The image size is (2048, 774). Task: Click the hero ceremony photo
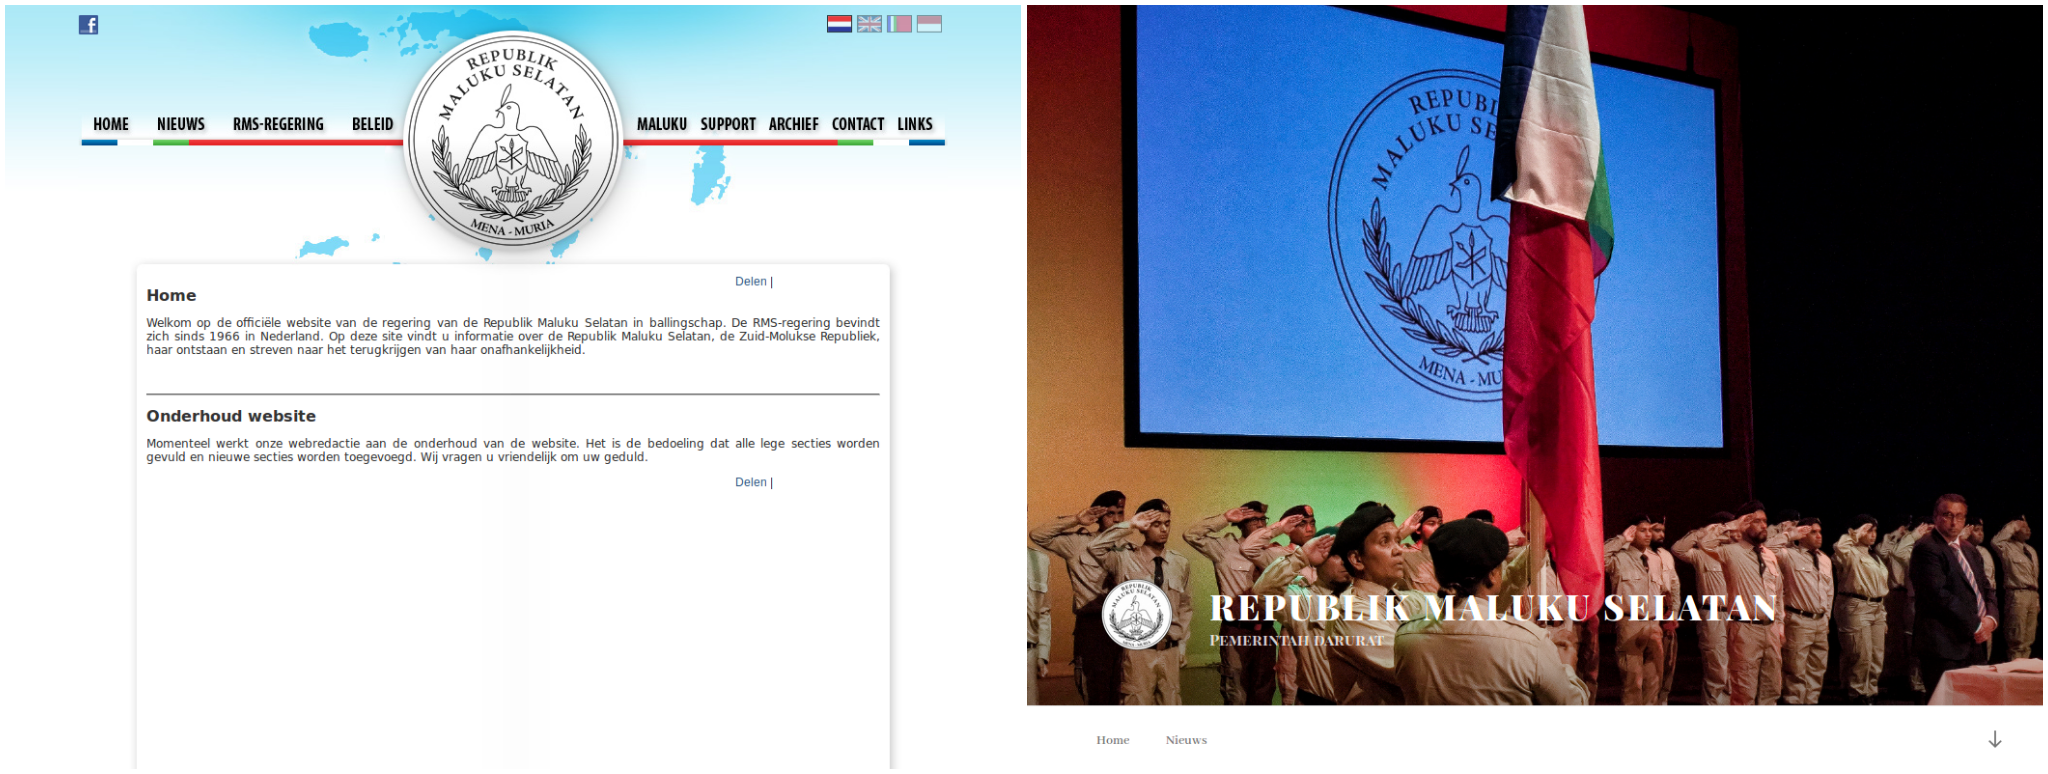[x=1534, y=355]
